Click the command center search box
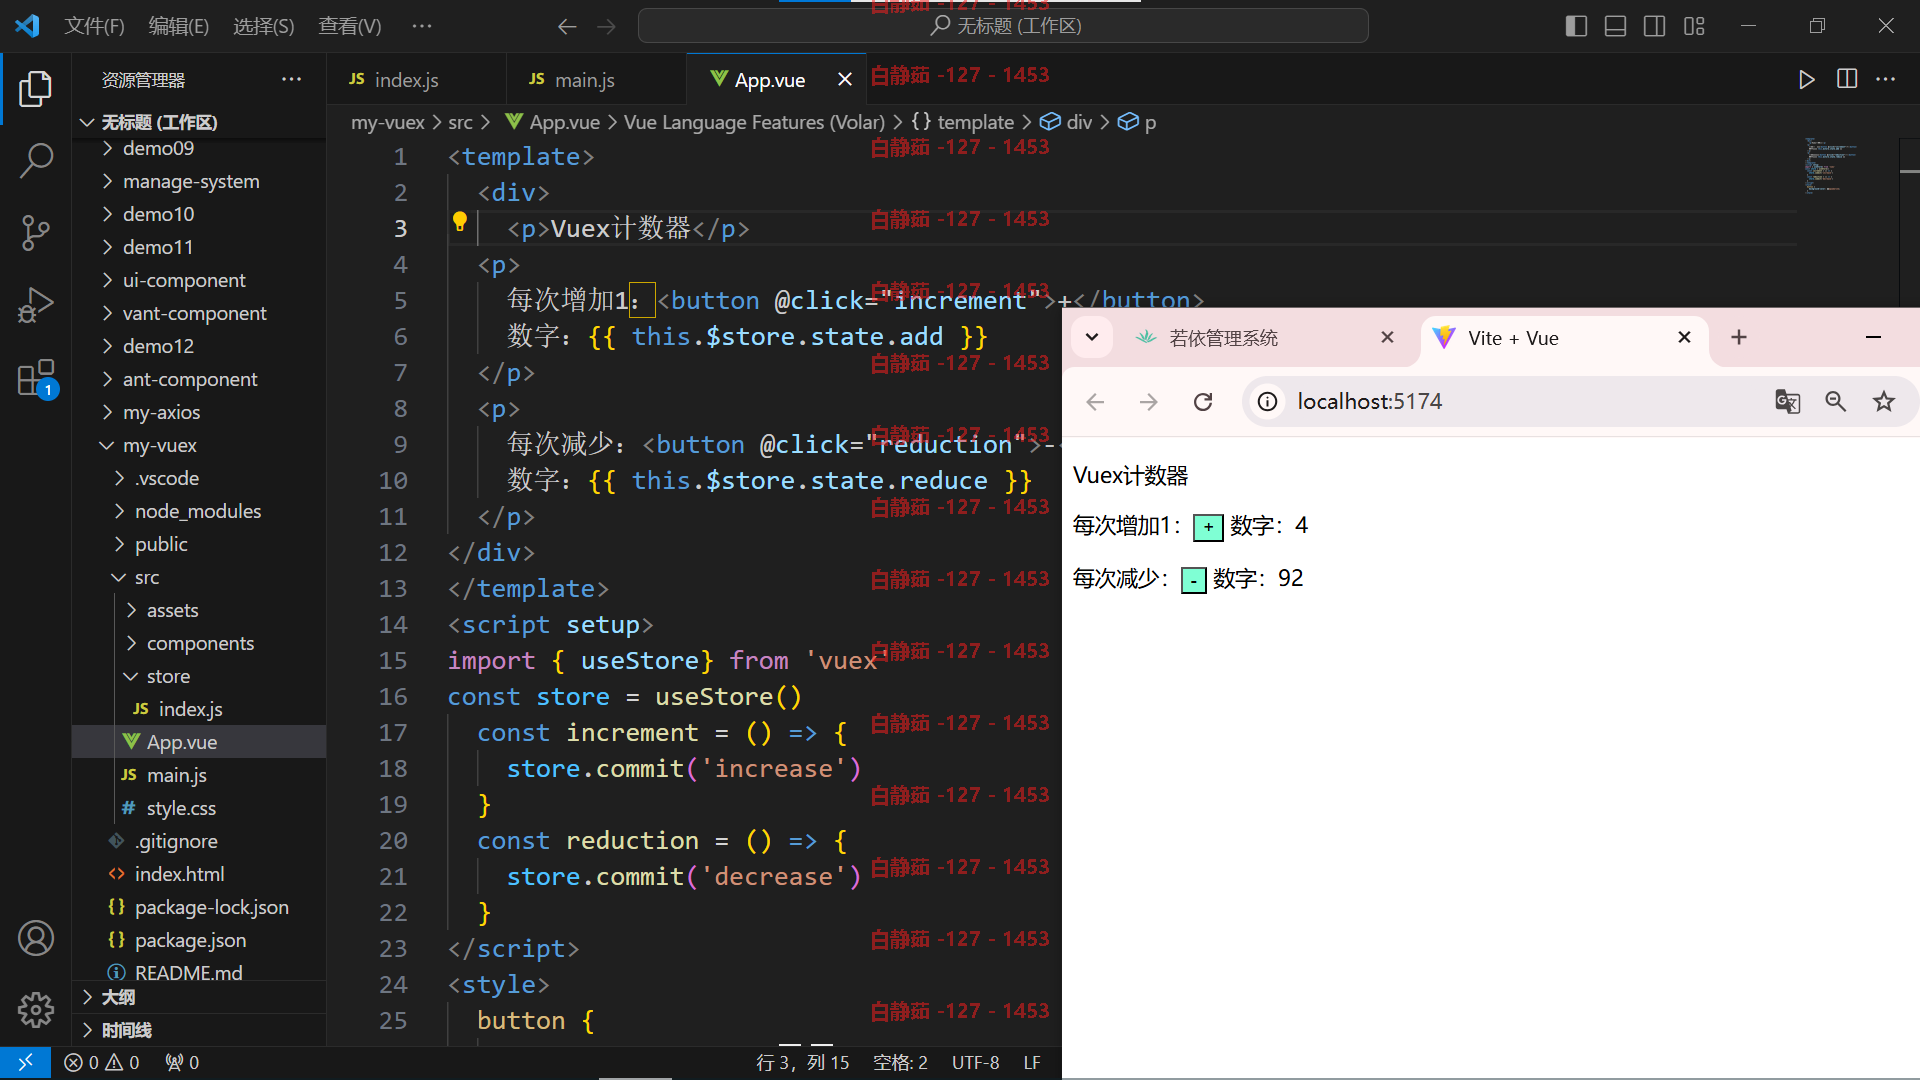The image size is (1920, 1080). pos(1003,26)
